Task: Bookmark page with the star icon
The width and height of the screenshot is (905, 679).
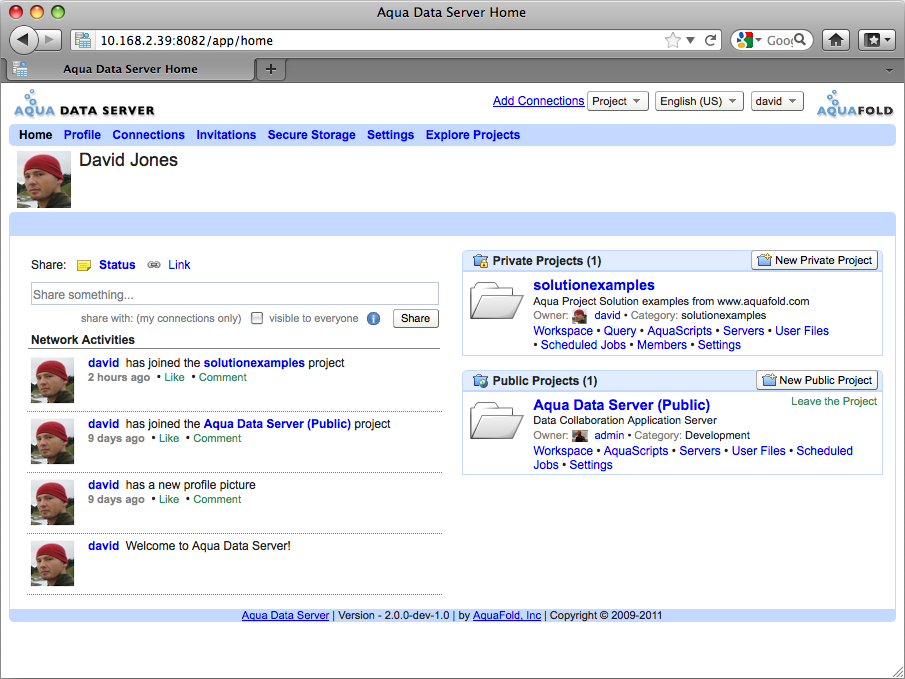Action: click(x=672, y=40)
